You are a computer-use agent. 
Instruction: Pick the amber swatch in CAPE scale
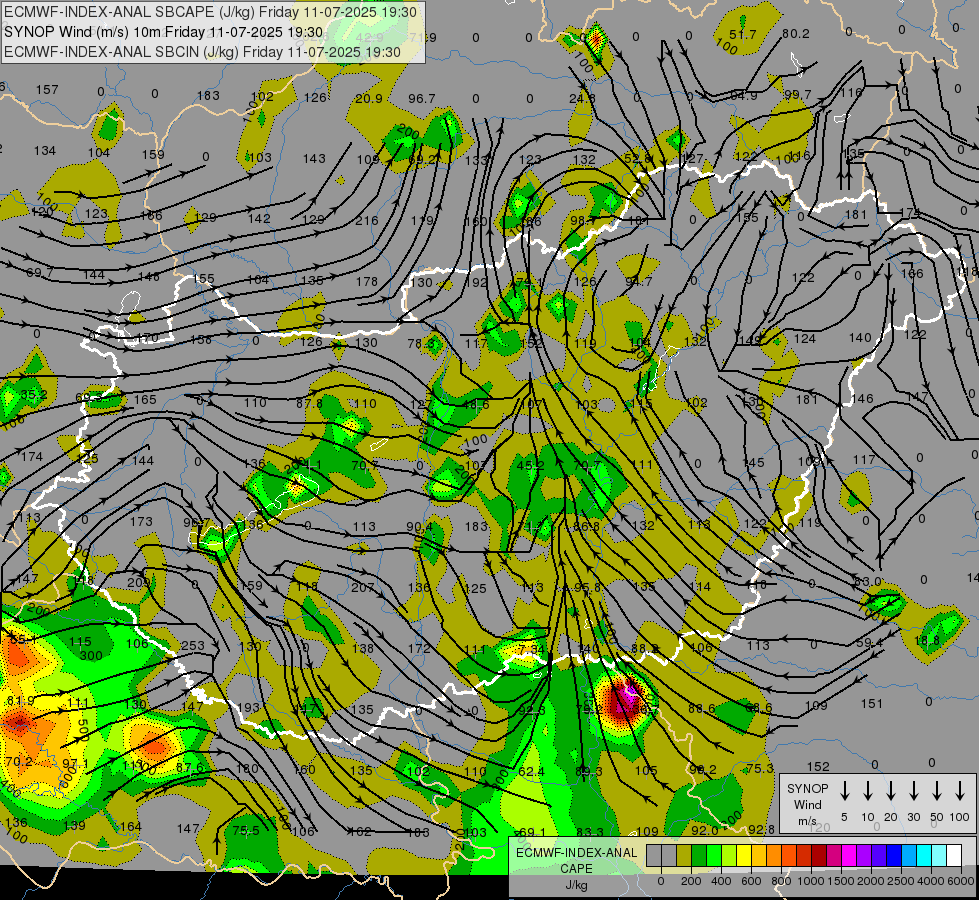click(759, 855)
